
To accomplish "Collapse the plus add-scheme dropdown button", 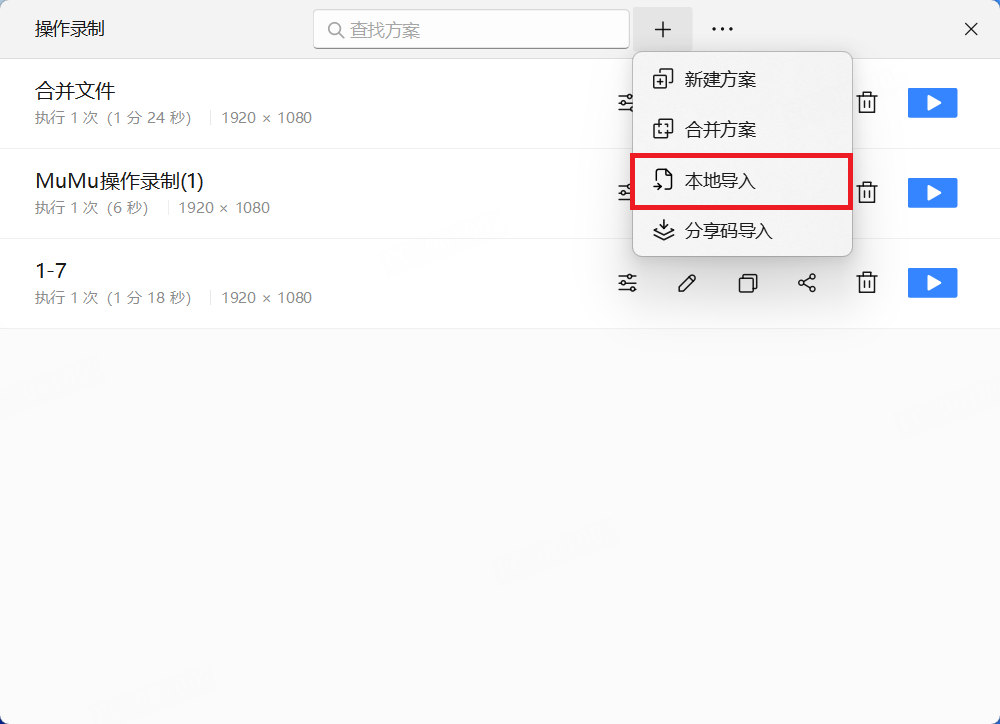I will tap(663, 29).
